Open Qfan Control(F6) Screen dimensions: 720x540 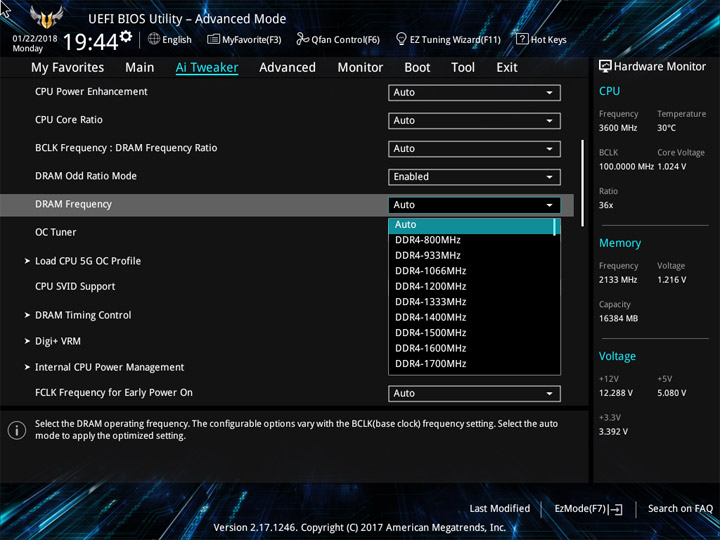click(x=338, y=39)
